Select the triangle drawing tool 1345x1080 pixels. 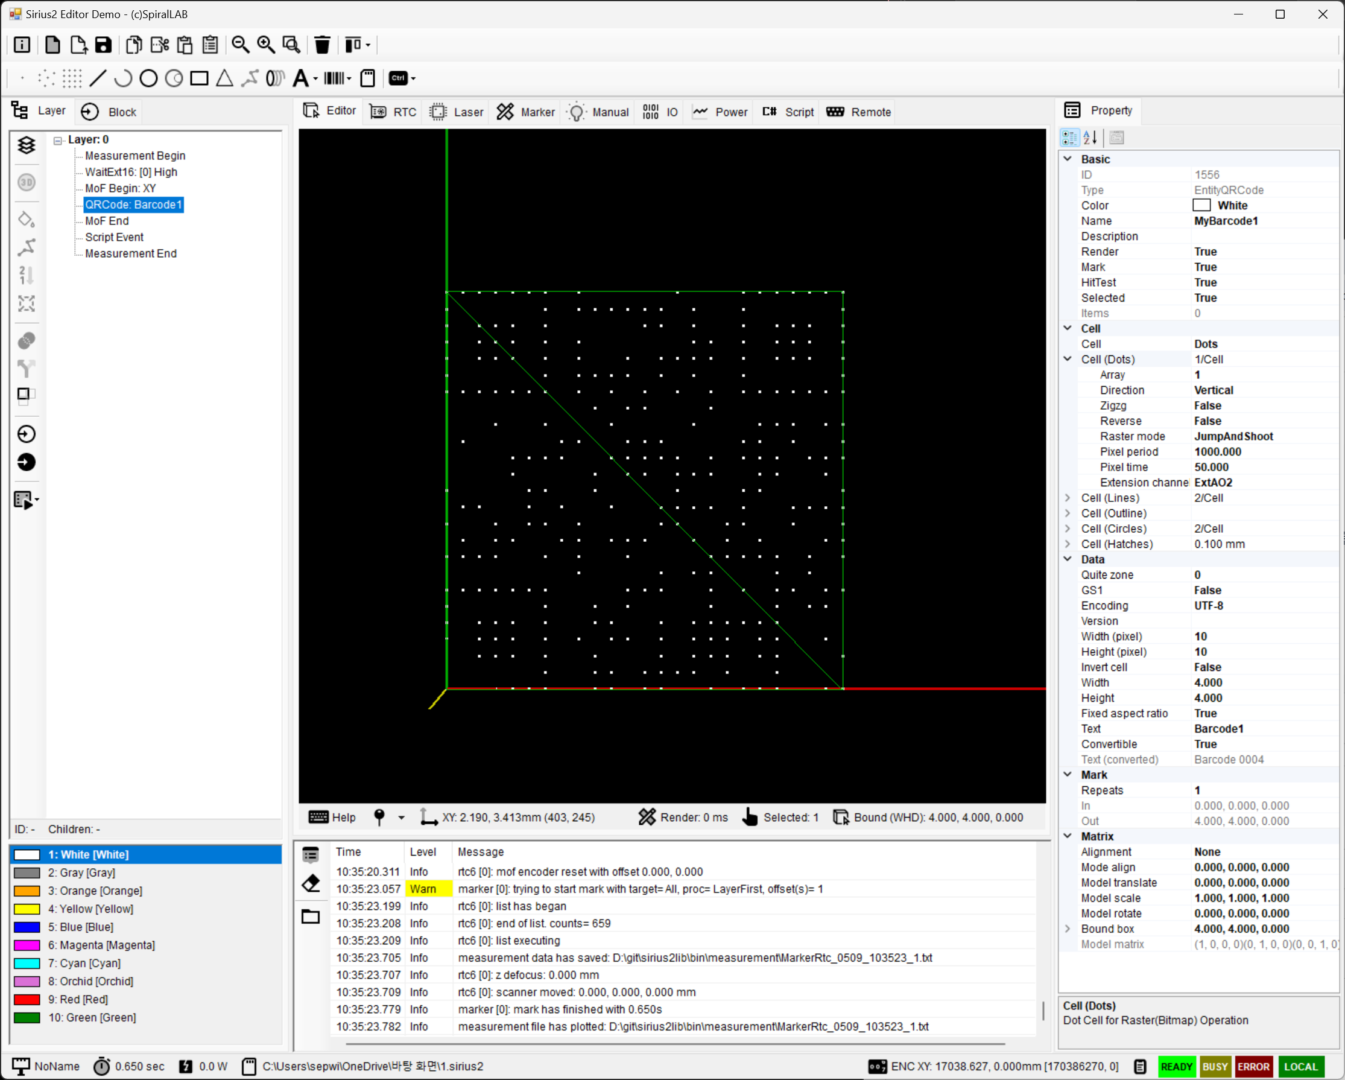coord(225,78)
